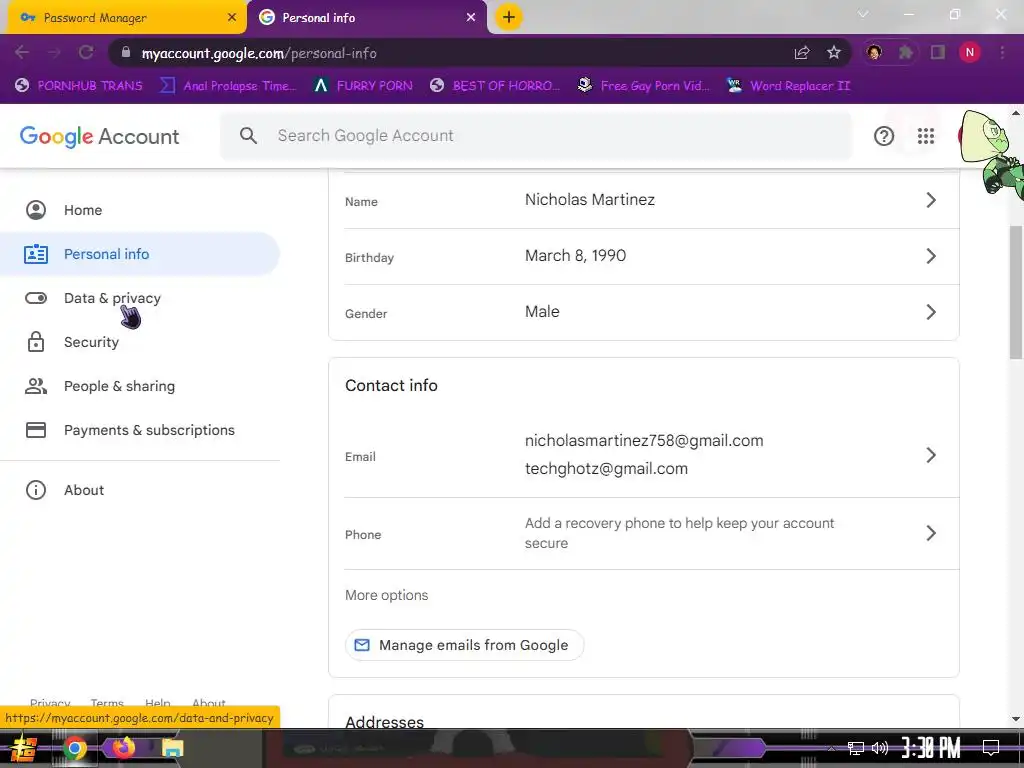The image size is (1024, 768).
Task: Click the Search Google Account field
Action: tap(536, 136)
